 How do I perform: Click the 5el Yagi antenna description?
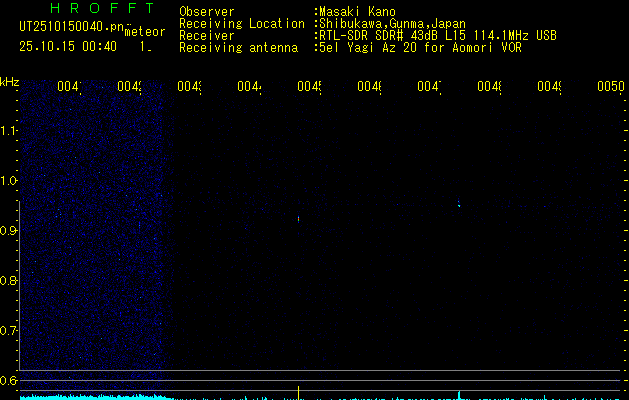(420, 48)
